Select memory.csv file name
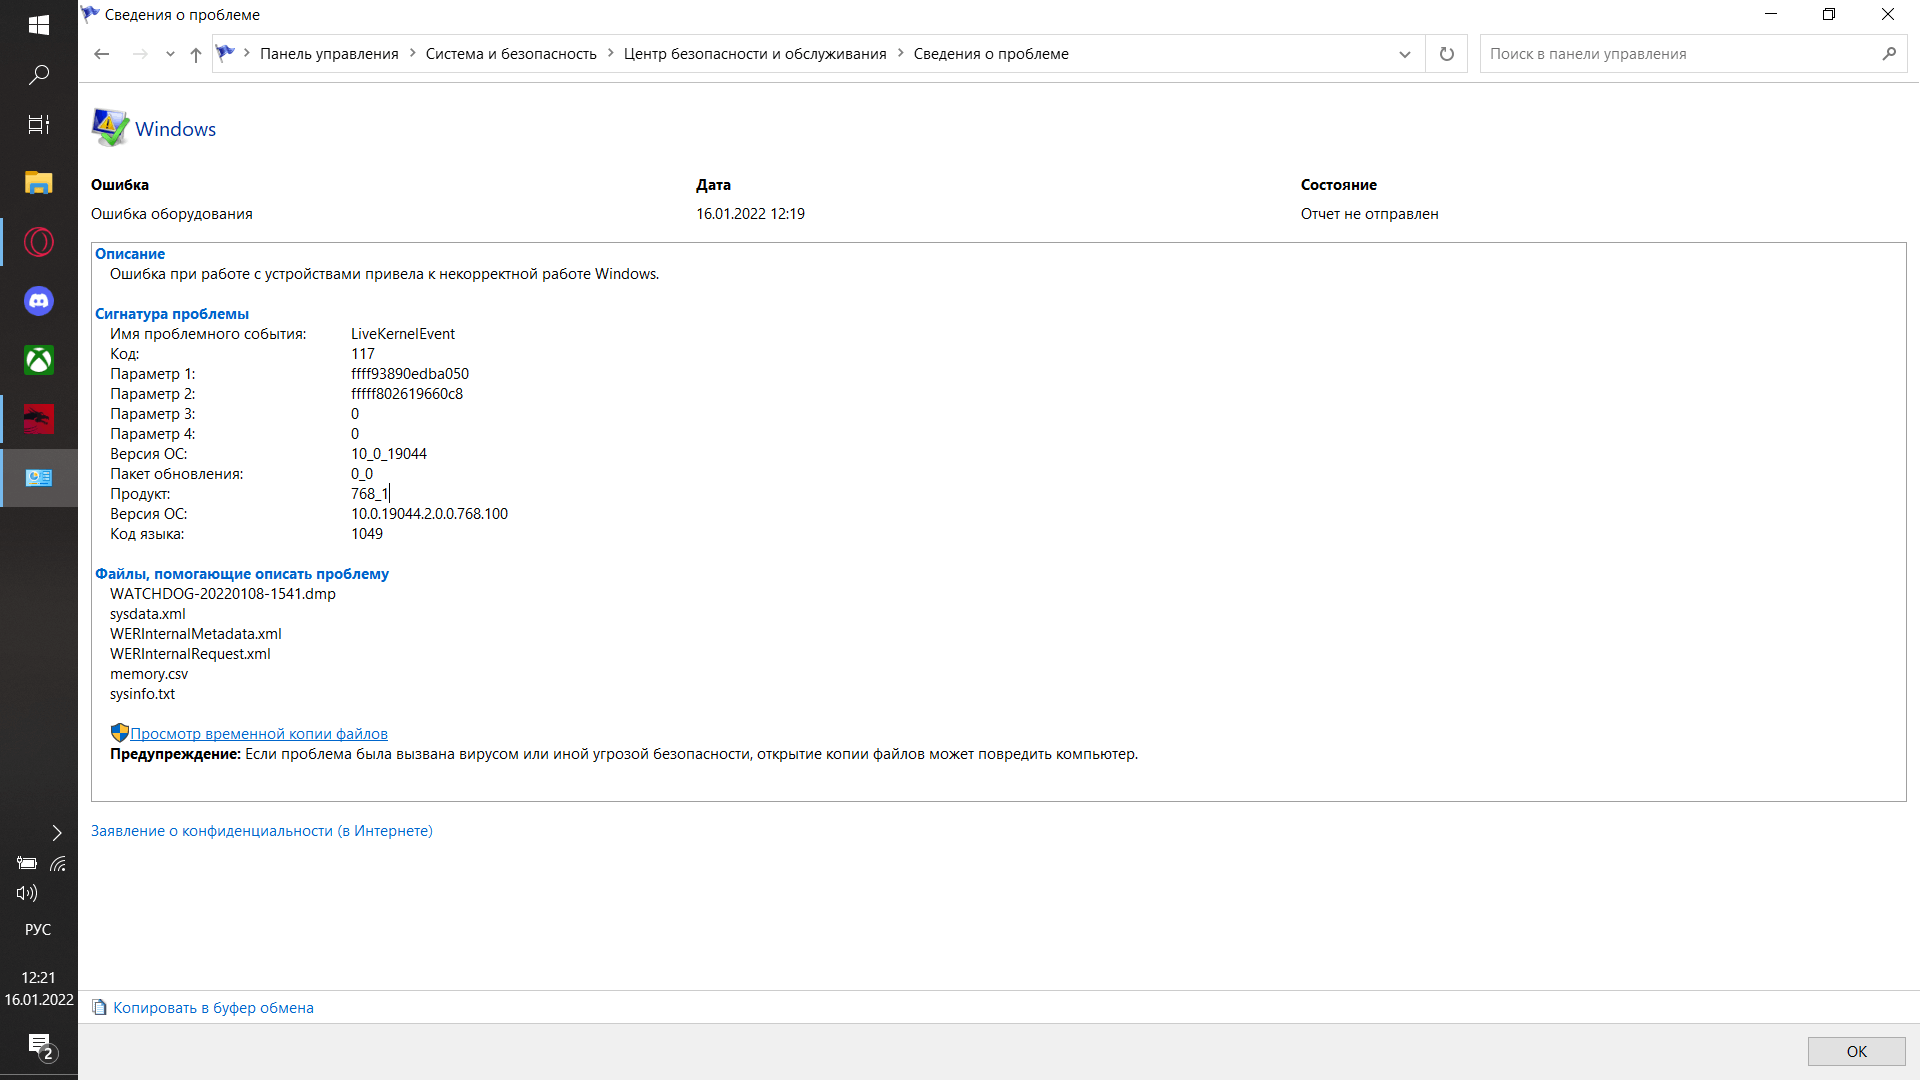Viewport: 1920px width, 1080px height. [149, 674]
